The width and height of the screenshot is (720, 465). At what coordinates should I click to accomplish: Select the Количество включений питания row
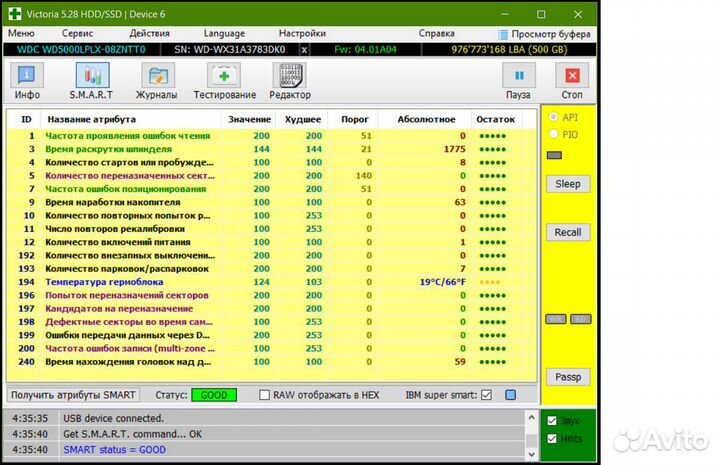click(271, 242)
